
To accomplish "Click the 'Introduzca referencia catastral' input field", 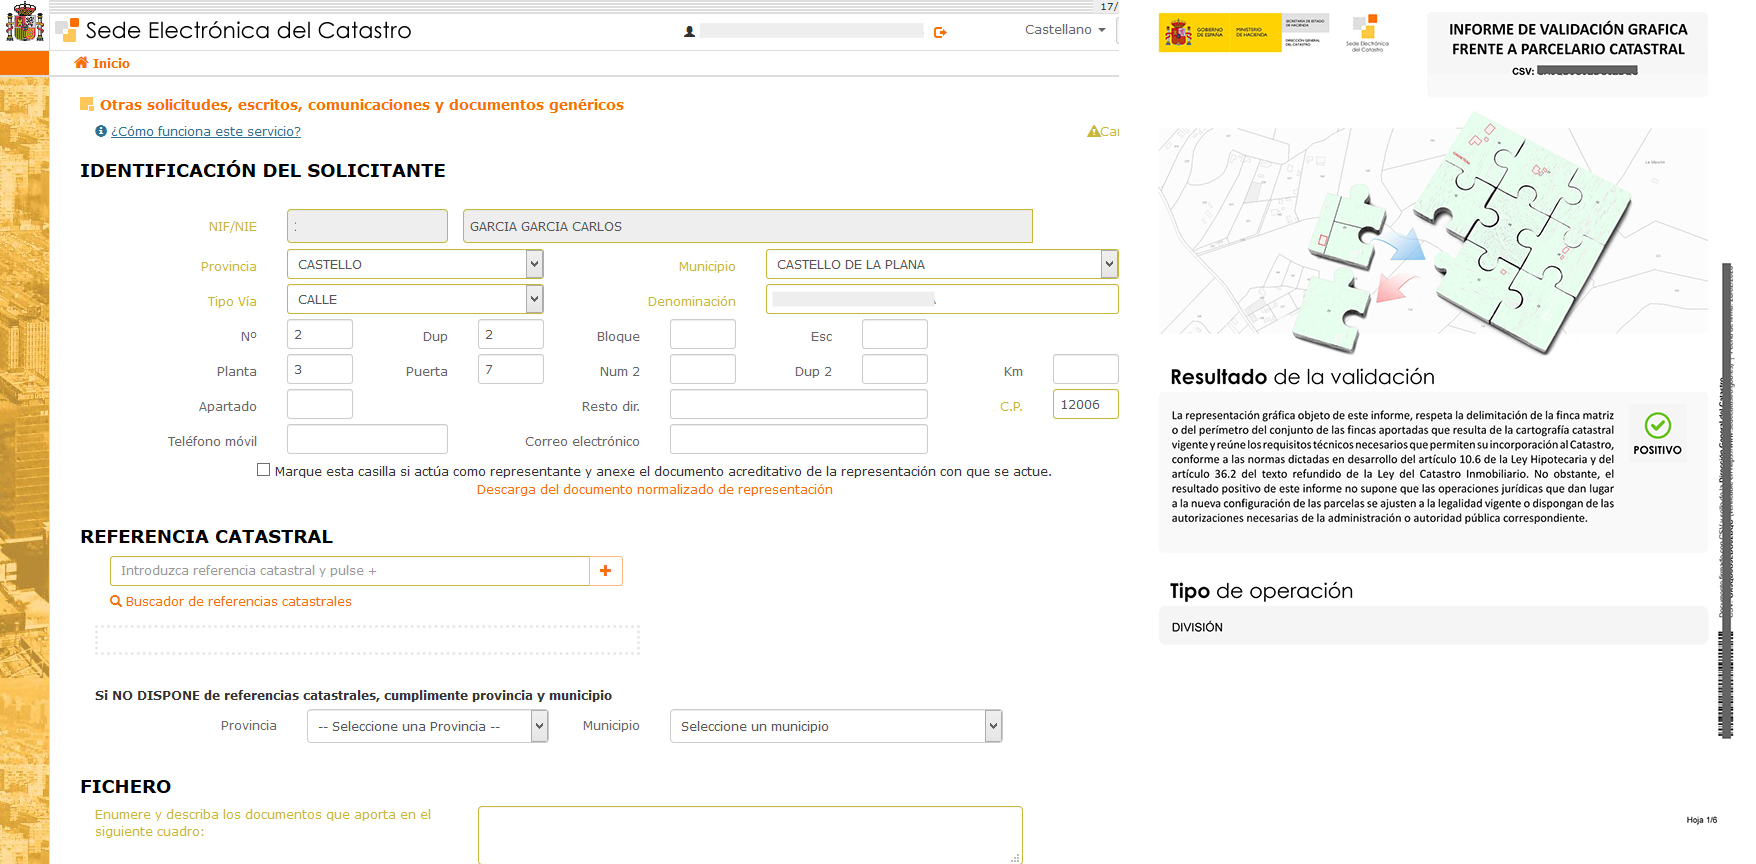I will click(350, 571).
